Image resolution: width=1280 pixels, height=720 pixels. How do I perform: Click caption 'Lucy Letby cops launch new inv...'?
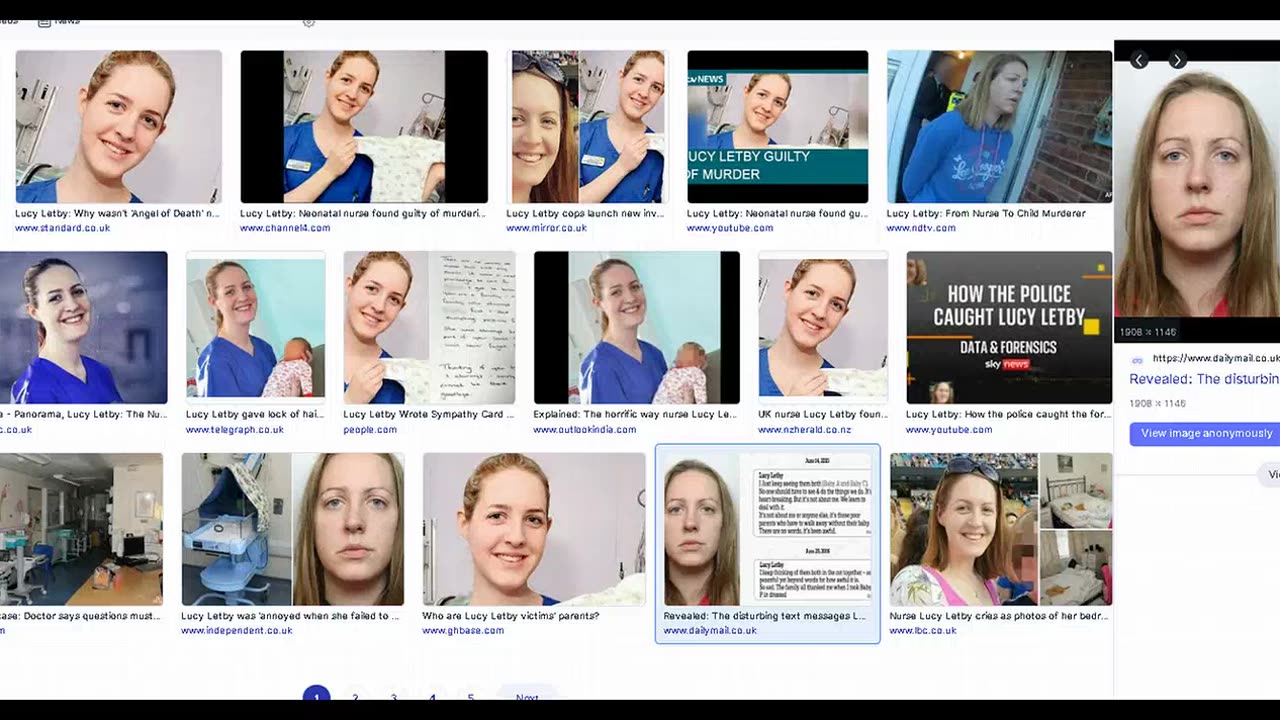coord(586,214)
